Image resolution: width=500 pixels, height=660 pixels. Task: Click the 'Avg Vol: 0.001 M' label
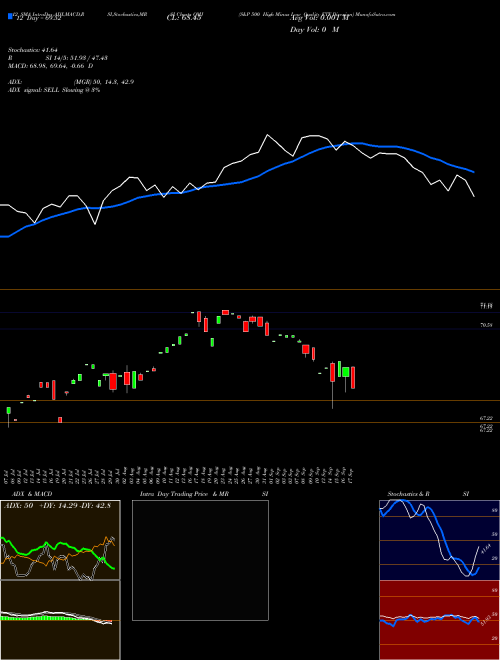click(x=319, y=18)
